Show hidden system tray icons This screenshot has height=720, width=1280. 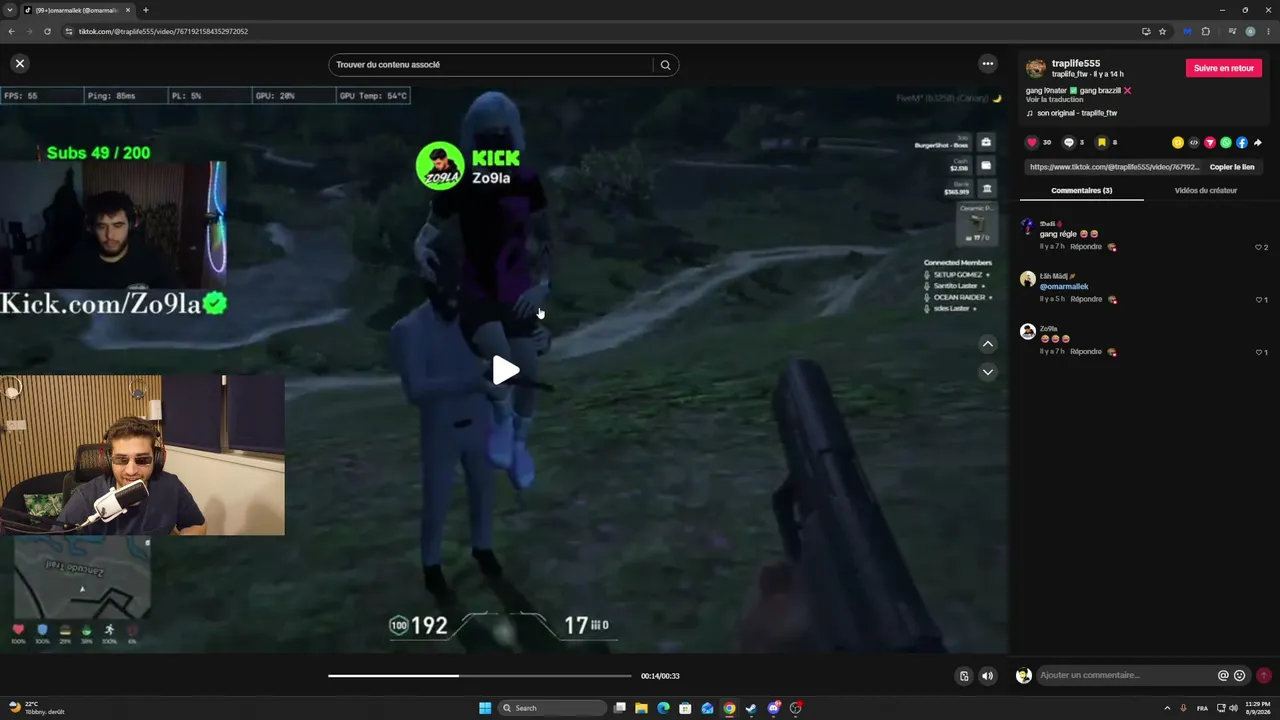[1167, 708]
